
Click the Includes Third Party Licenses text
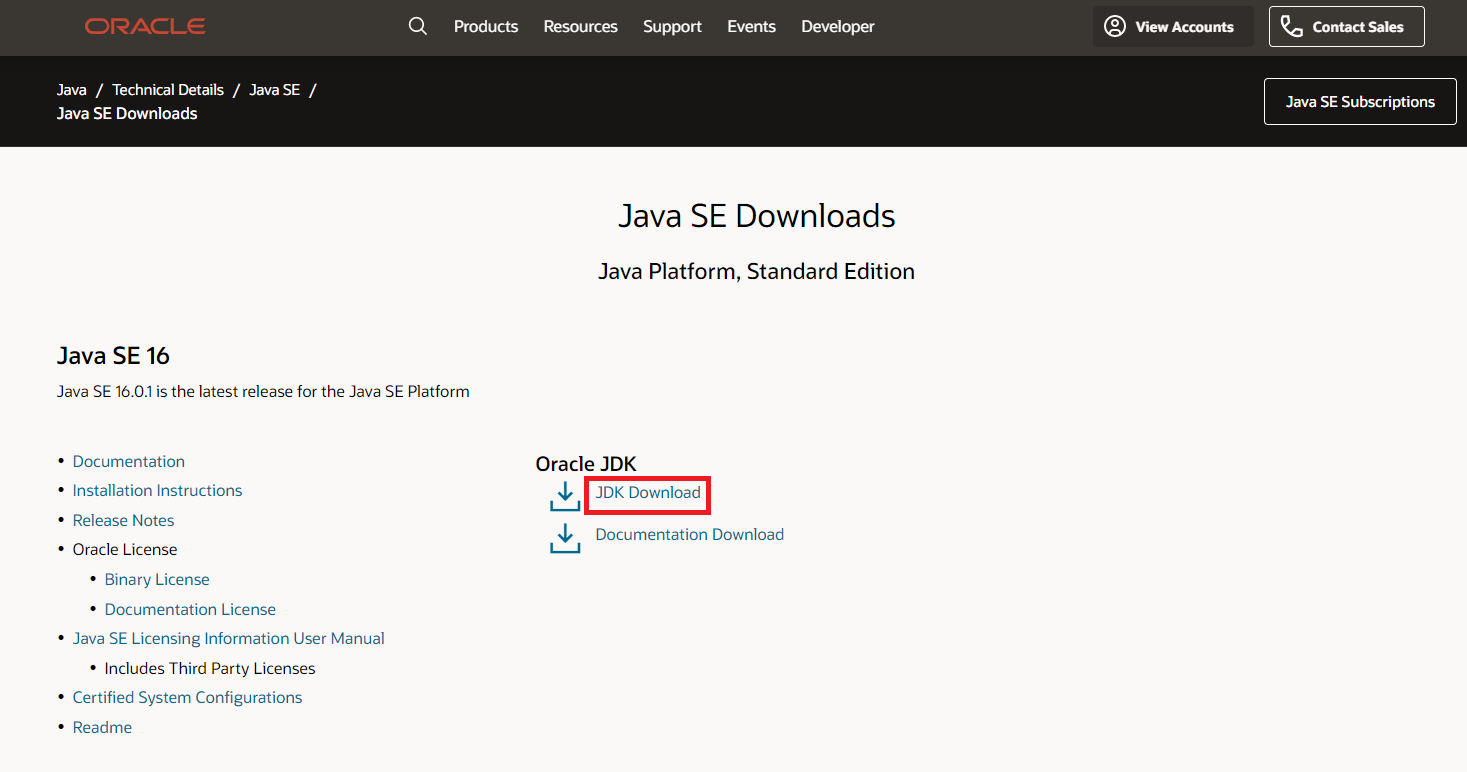pyautogui.click(x=210, y=669)
